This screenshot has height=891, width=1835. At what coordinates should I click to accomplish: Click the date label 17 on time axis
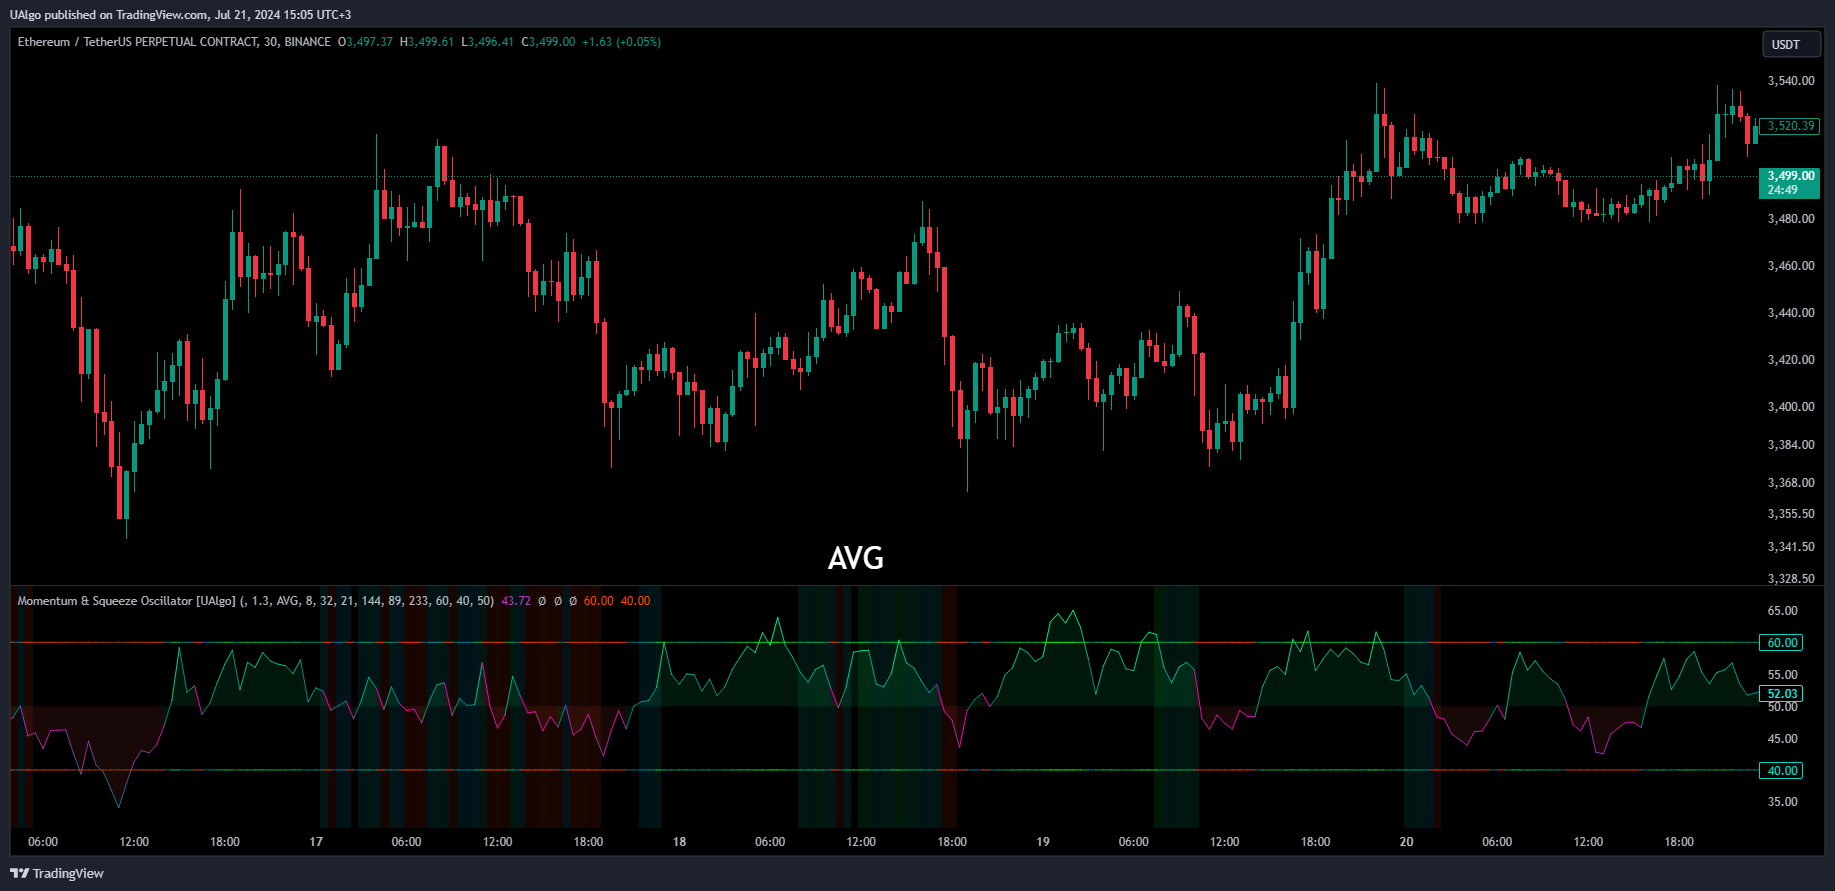pos(316,842)
